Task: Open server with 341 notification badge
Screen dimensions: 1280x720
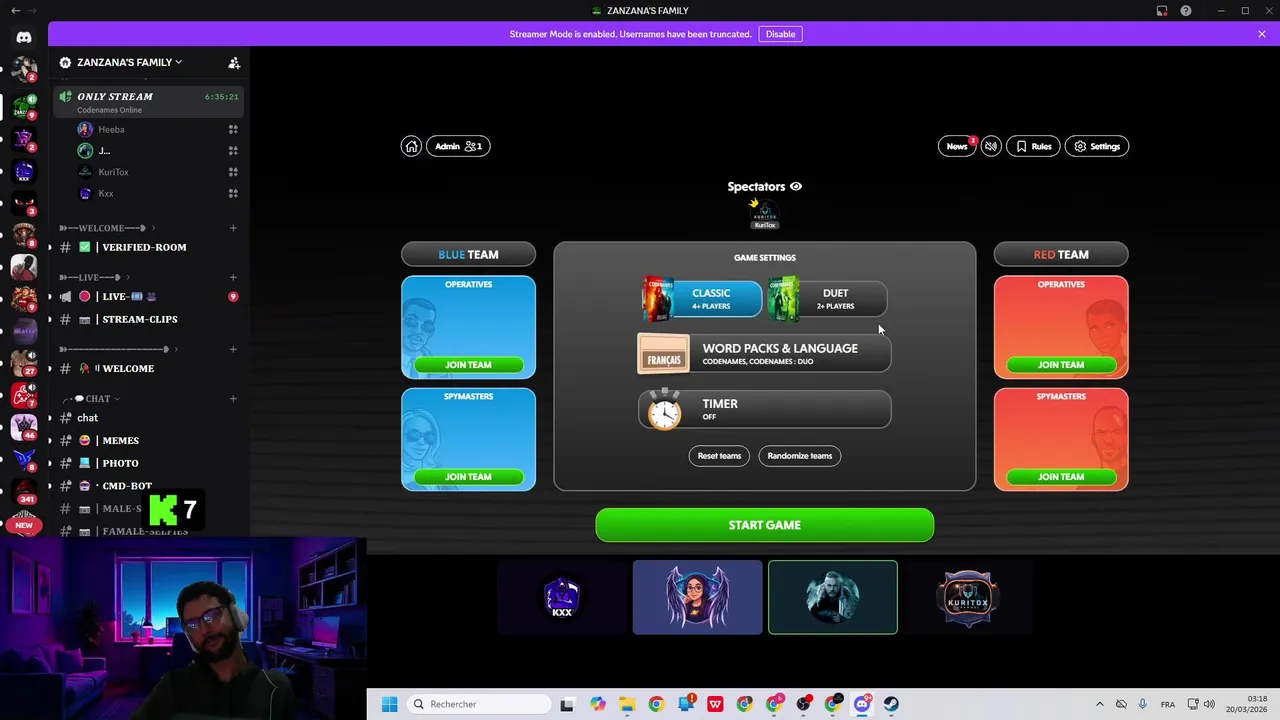Action: 24,489
